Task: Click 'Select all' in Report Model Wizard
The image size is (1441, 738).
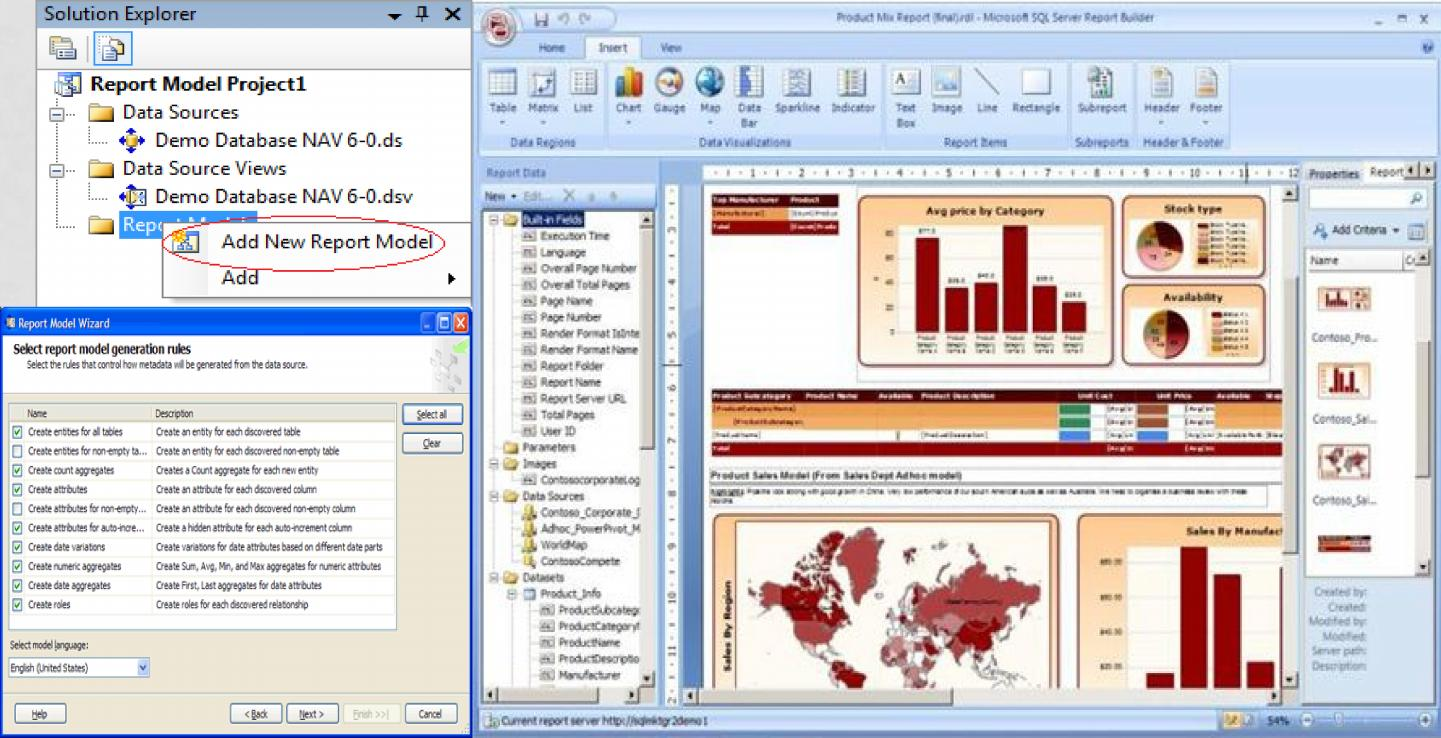Action: click(432, 414)
